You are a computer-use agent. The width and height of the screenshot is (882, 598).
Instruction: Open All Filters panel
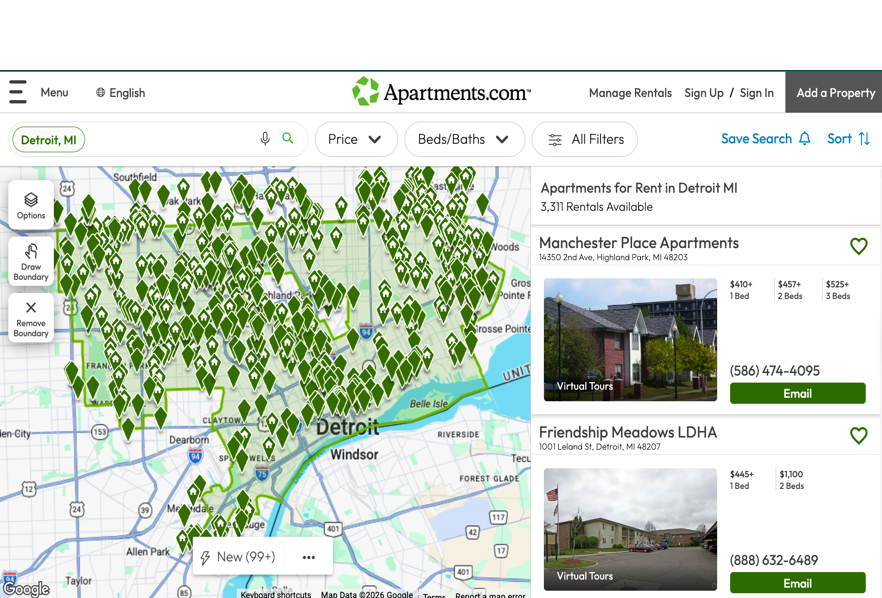[x=584, y=139]
